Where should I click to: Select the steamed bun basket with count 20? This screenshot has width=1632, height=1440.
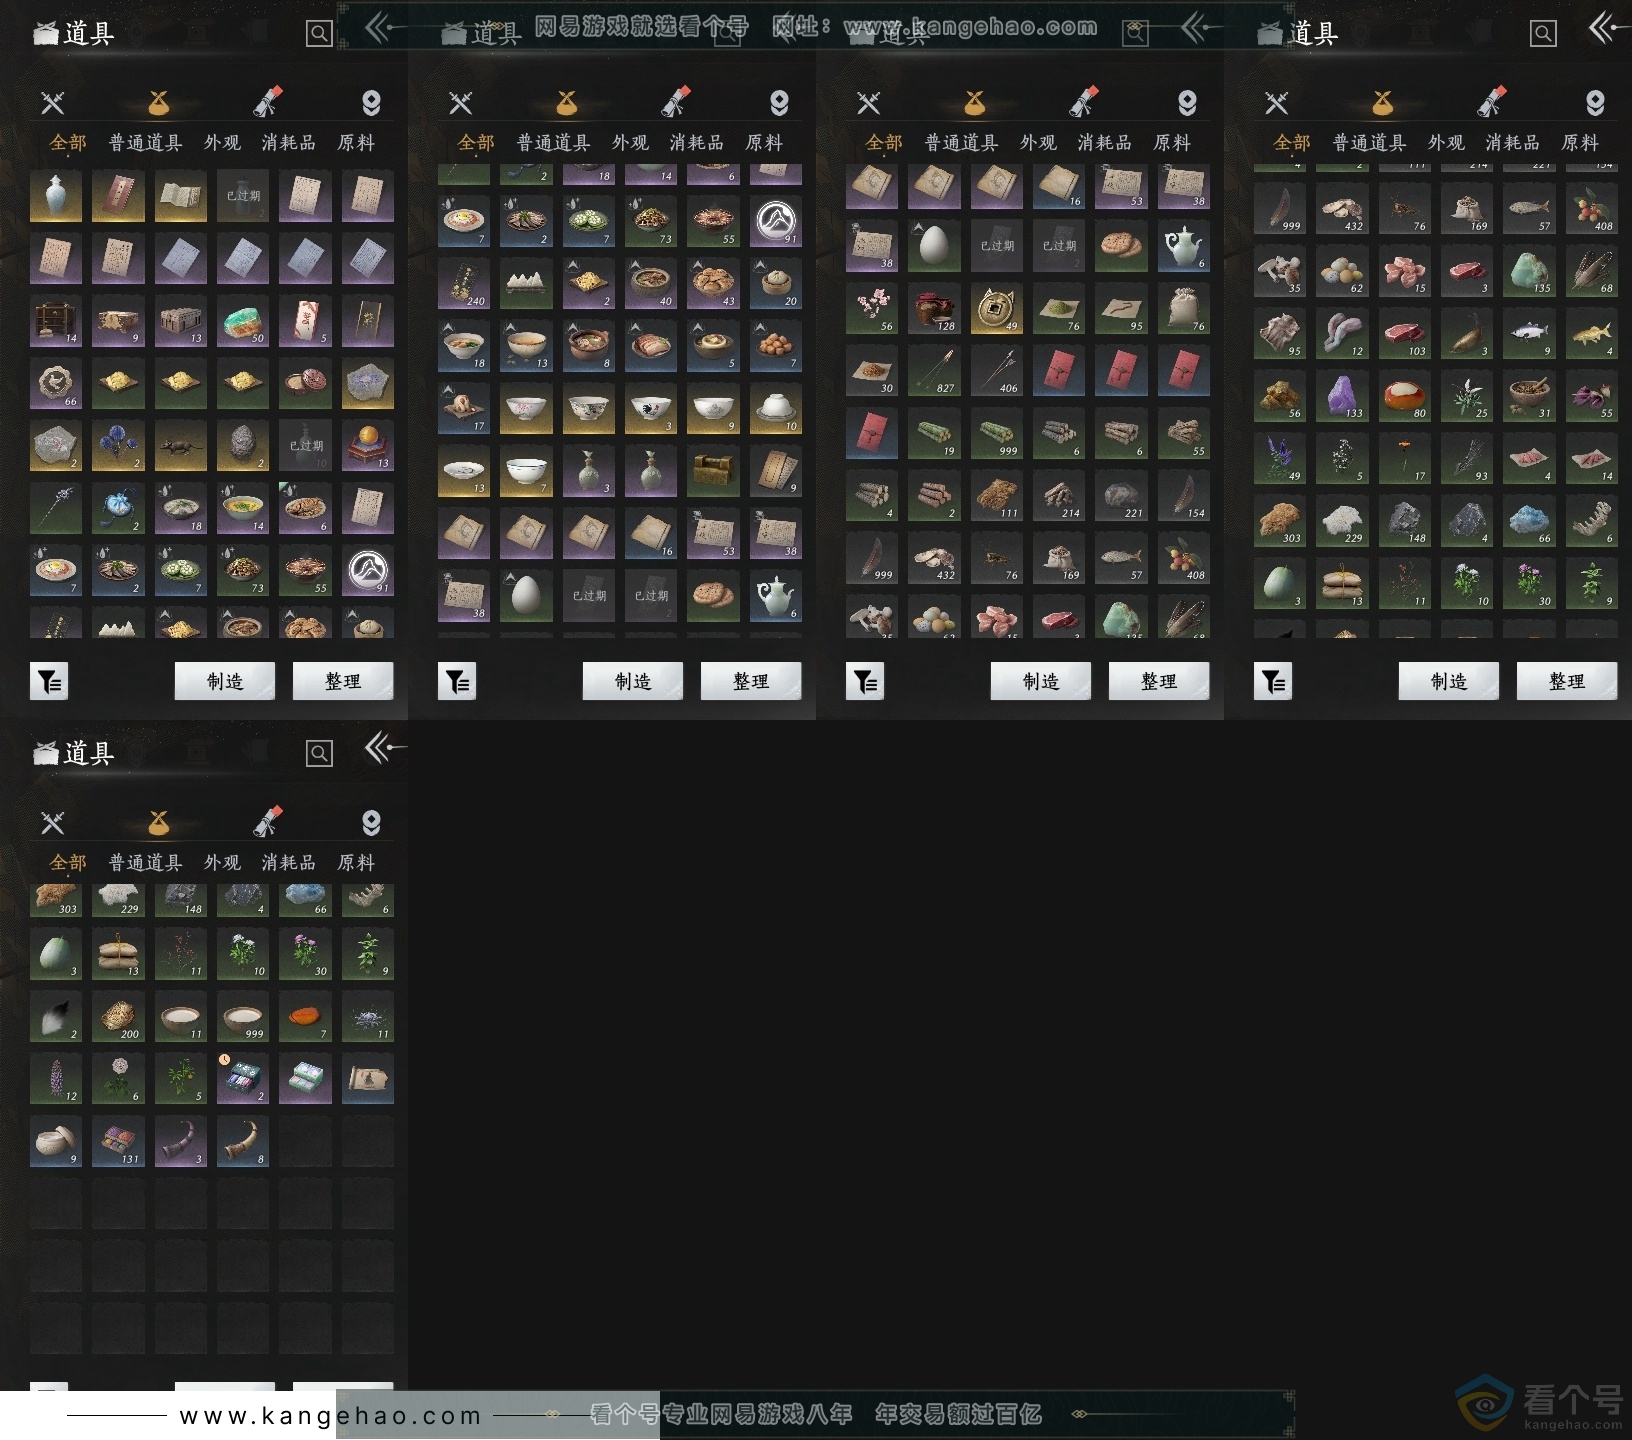click(x=776, y=284)
